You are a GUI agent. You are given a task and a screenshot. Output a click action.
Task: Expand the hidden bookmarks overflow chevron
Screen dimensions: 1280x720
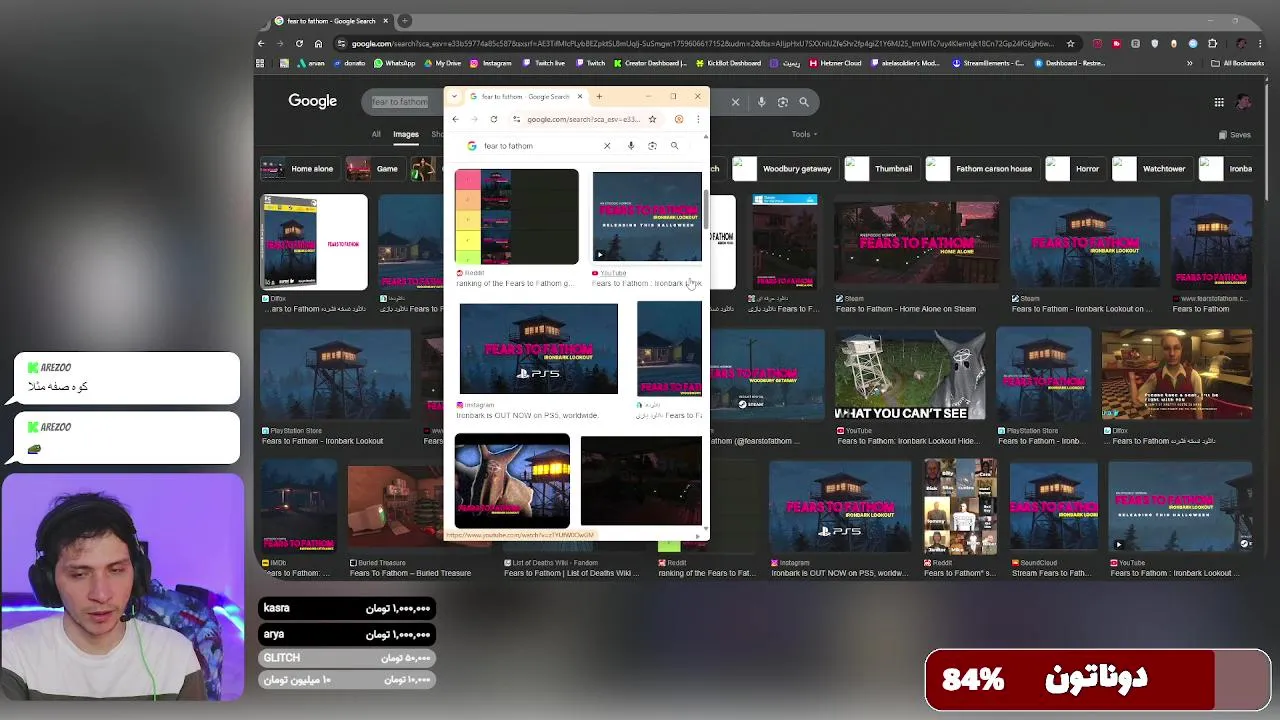pyautogui.click(x=1189, y=63)
